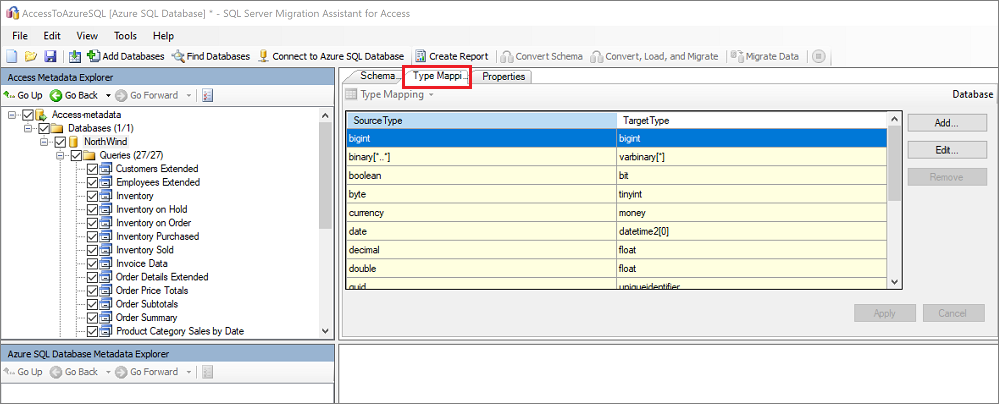Image resolution: width=999 pixels, height=404 pixels.
Task: Click the Add... button
Action: (946, 123)
